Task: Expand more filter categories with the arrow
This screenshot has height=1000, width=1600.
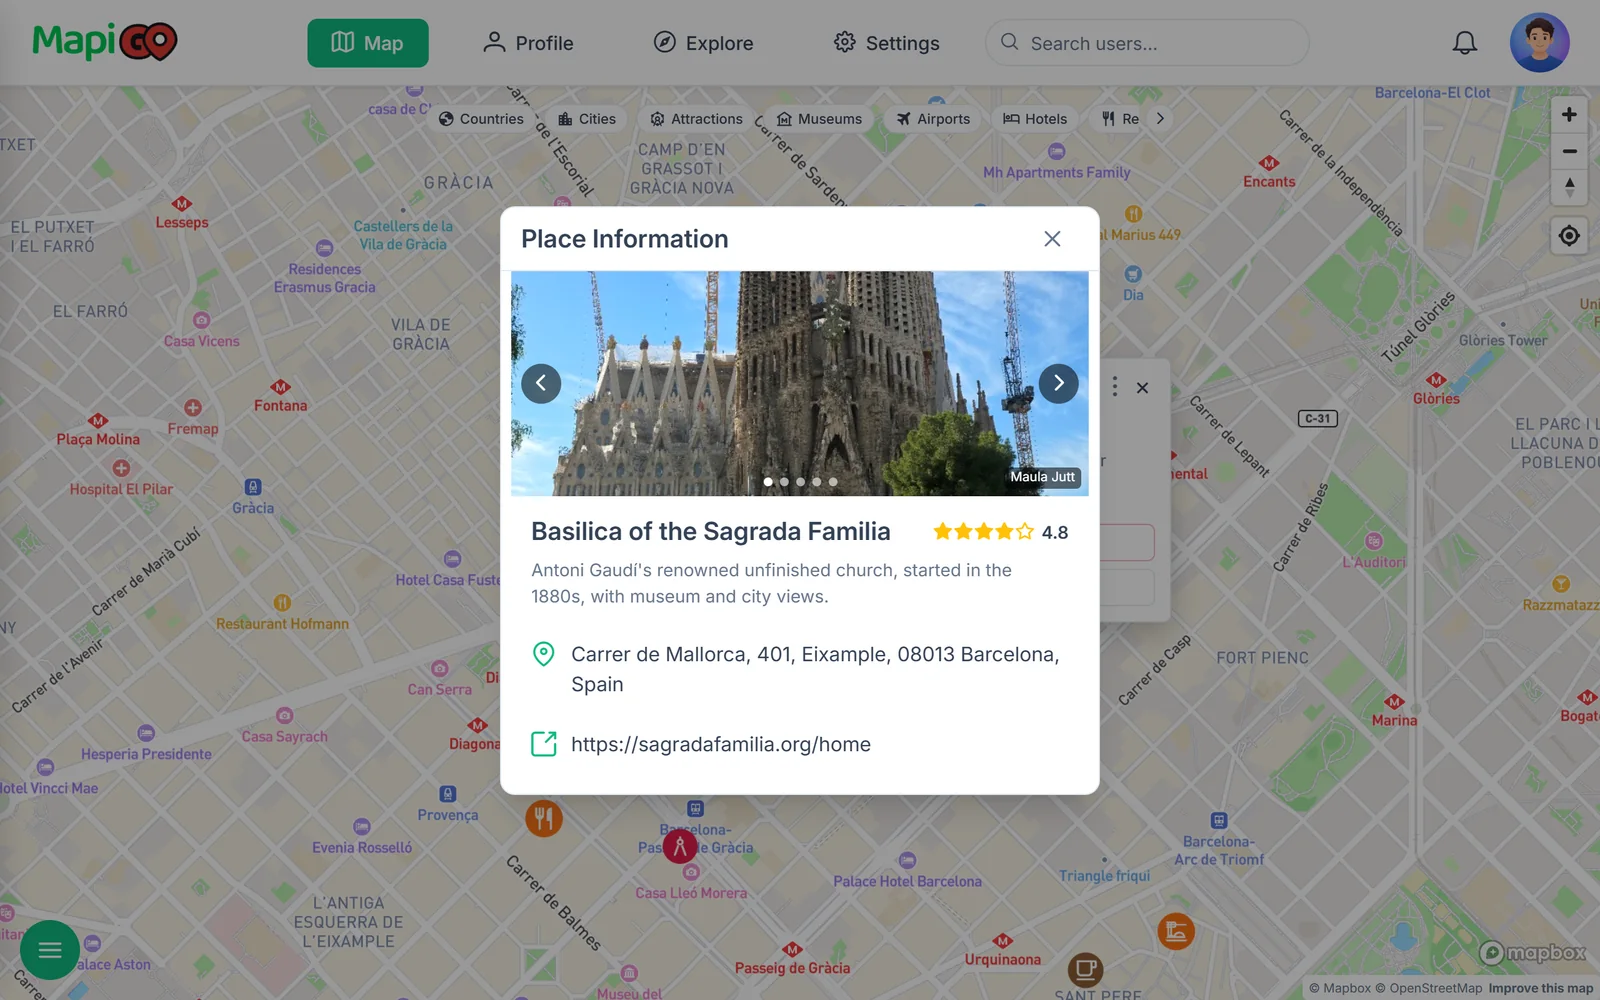Action: (x=1160, y=118)
